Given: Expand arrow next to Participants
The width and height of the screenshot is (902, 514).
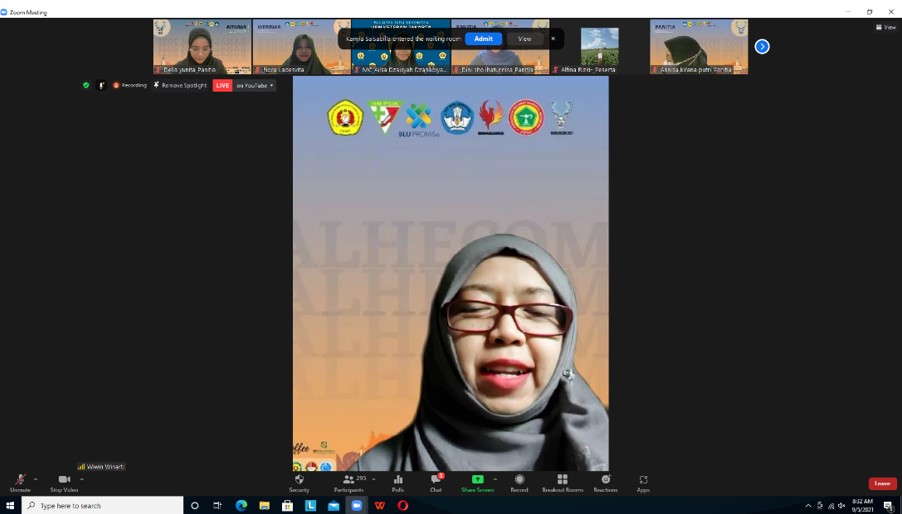Looking at the screenshot, I should (x=374, y=479).
